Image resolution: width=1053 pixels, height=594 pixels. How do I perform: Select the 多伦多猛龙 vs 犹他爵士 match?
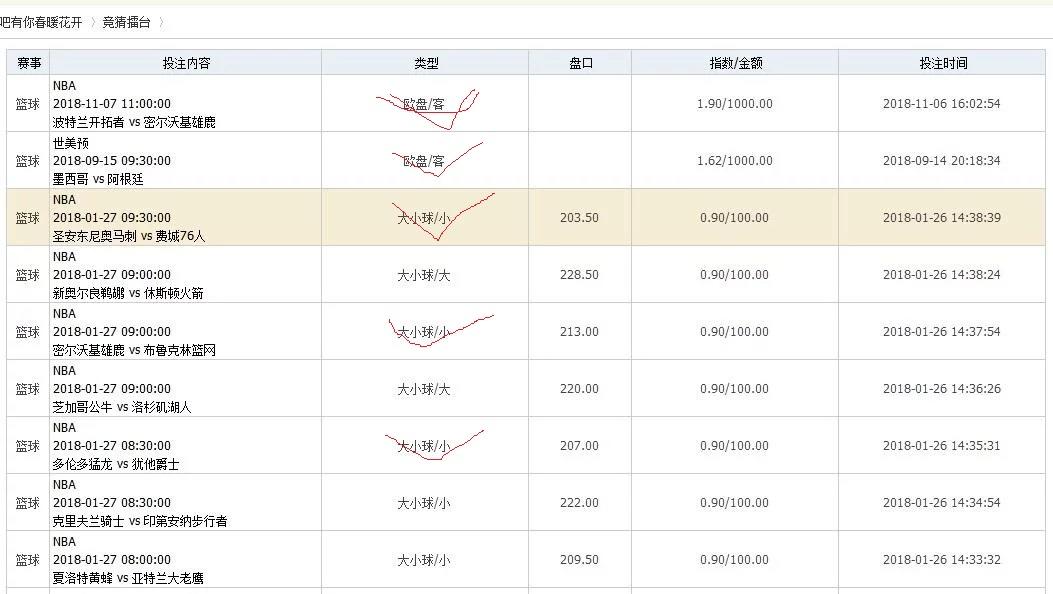tap(116, 464)
